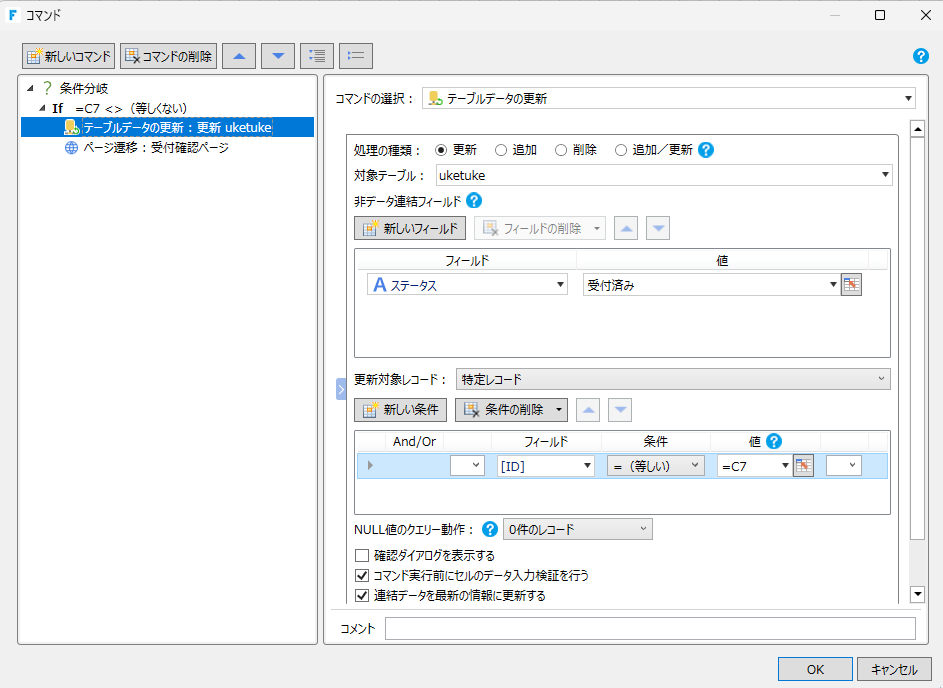The image size is (943, 688).
Task: Click the move command down arrow icon
Action: point(278,56)
